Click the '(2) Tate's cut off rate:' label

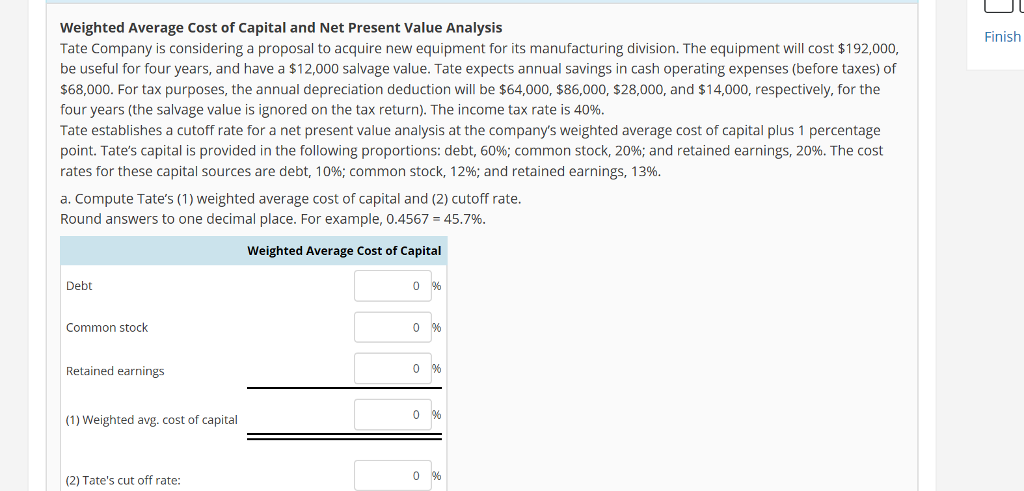pyautogui.click(x=123, y=481)
